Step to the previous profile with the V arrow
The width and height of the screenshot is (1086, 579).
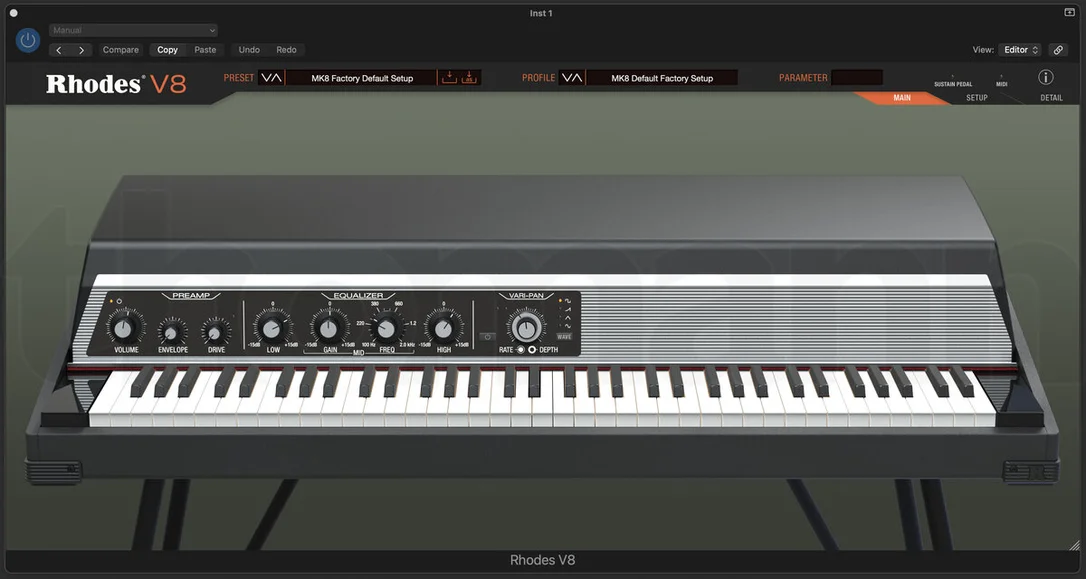566,78
